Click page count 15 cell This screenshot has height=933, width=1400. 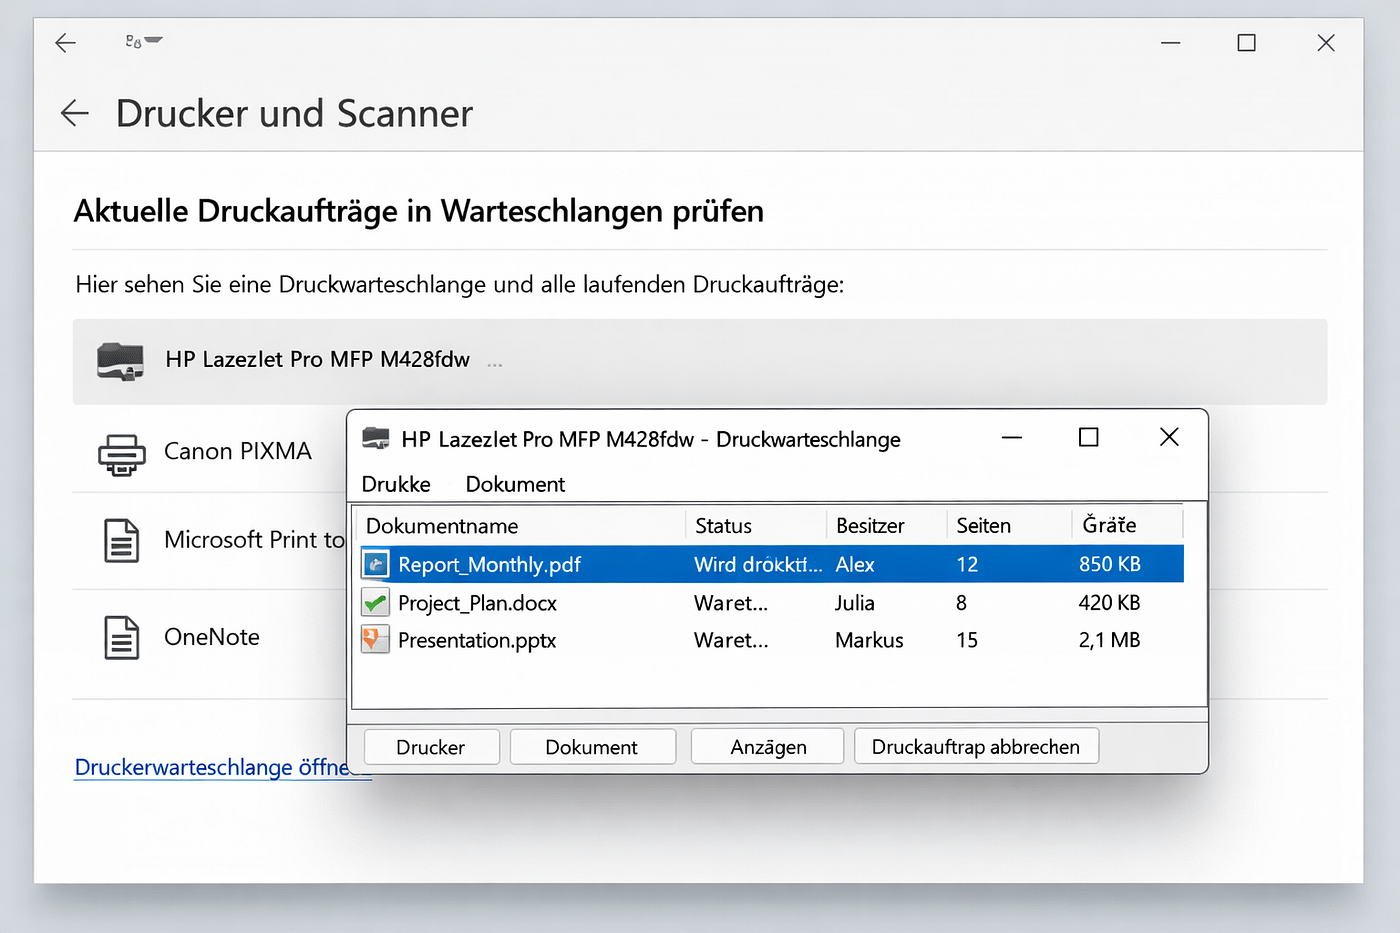click(x=967, y=640)
